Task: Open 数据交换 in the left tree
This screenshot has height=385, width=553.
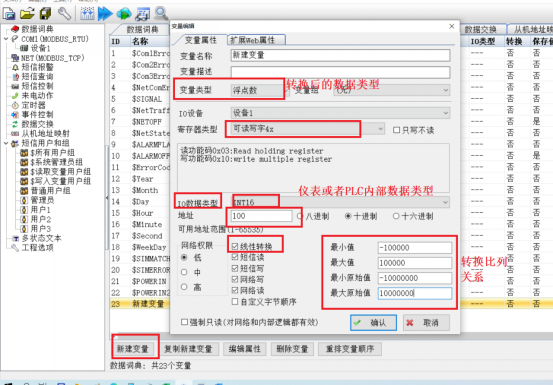Action: (37, 124)
